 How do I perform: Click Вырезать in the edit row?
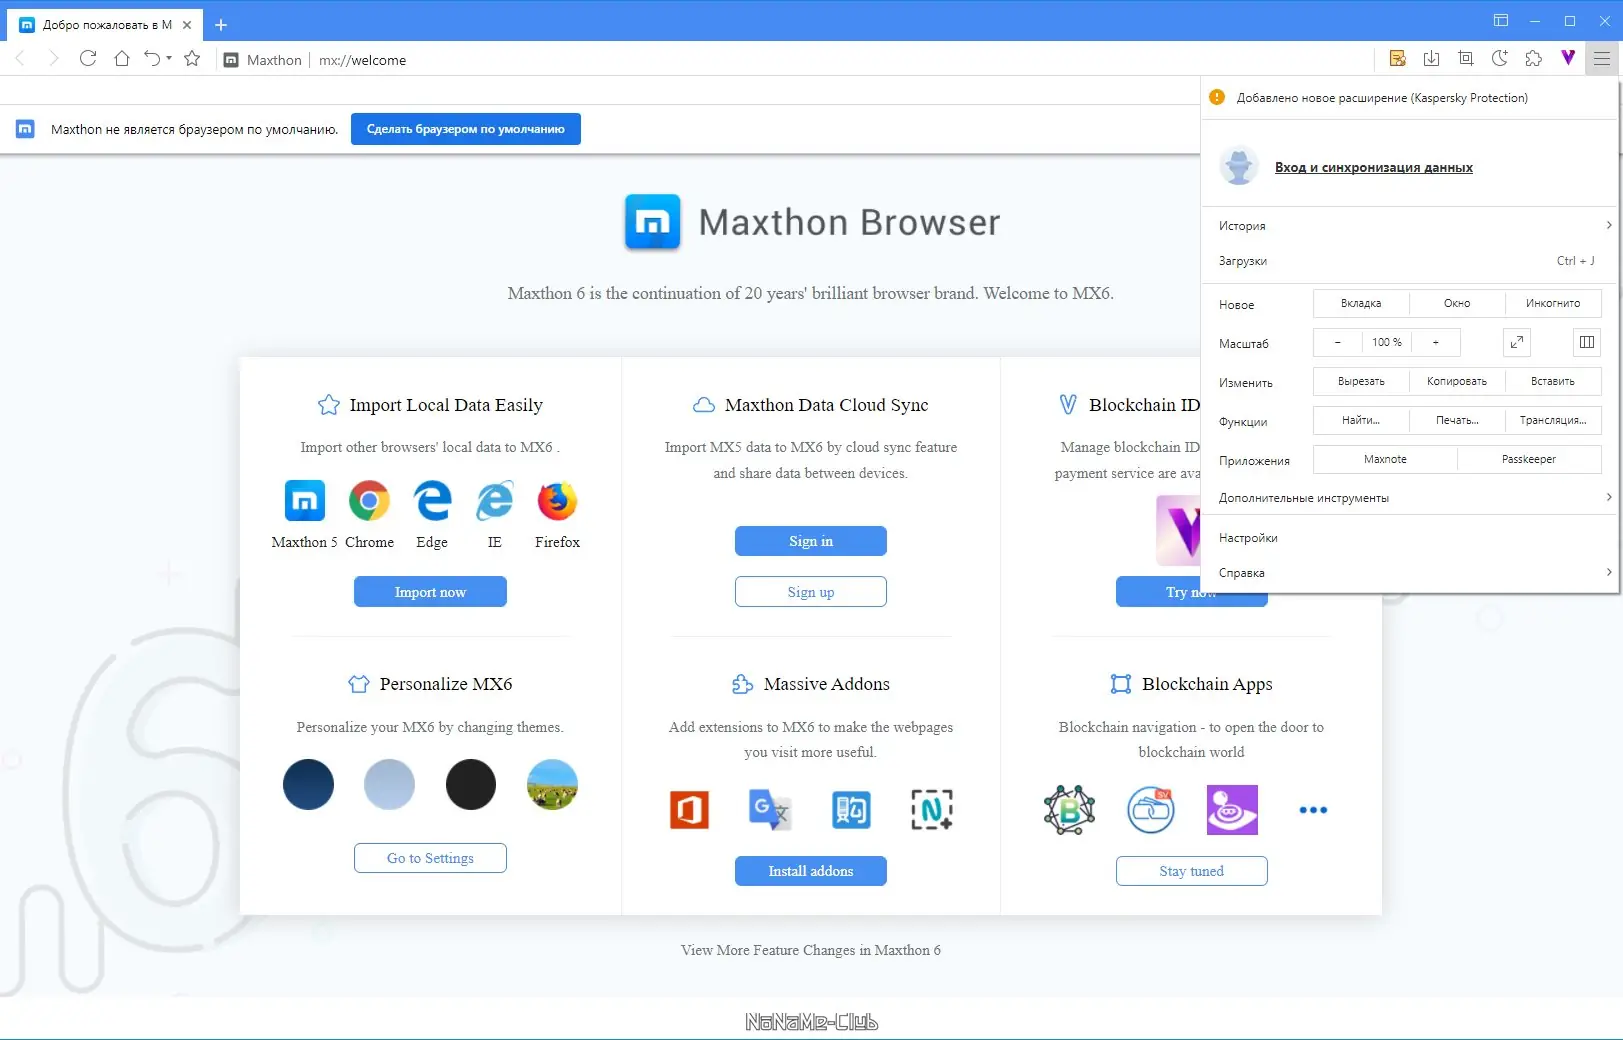[1361, 381]
